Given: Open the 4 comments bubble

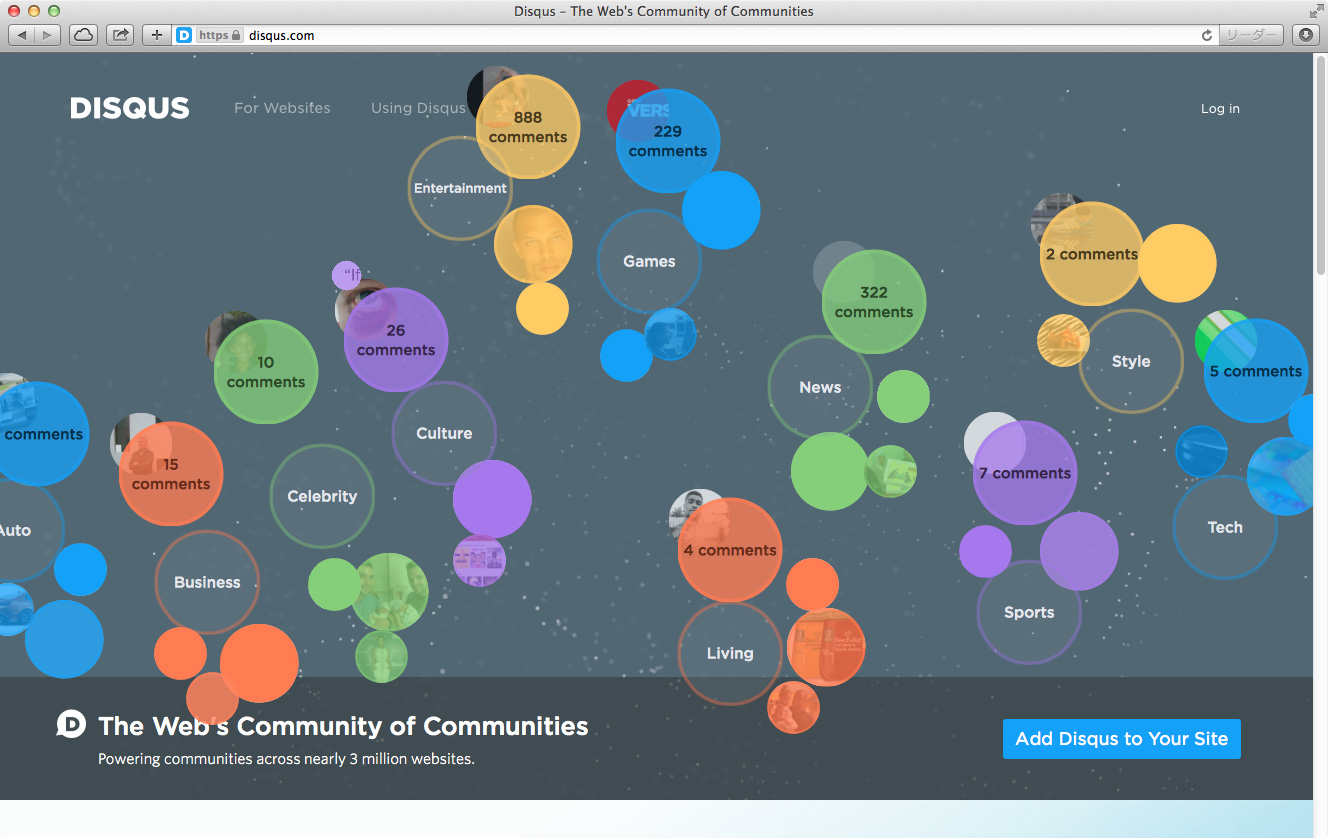Looking at the screenshot, I should coord(730,550).
